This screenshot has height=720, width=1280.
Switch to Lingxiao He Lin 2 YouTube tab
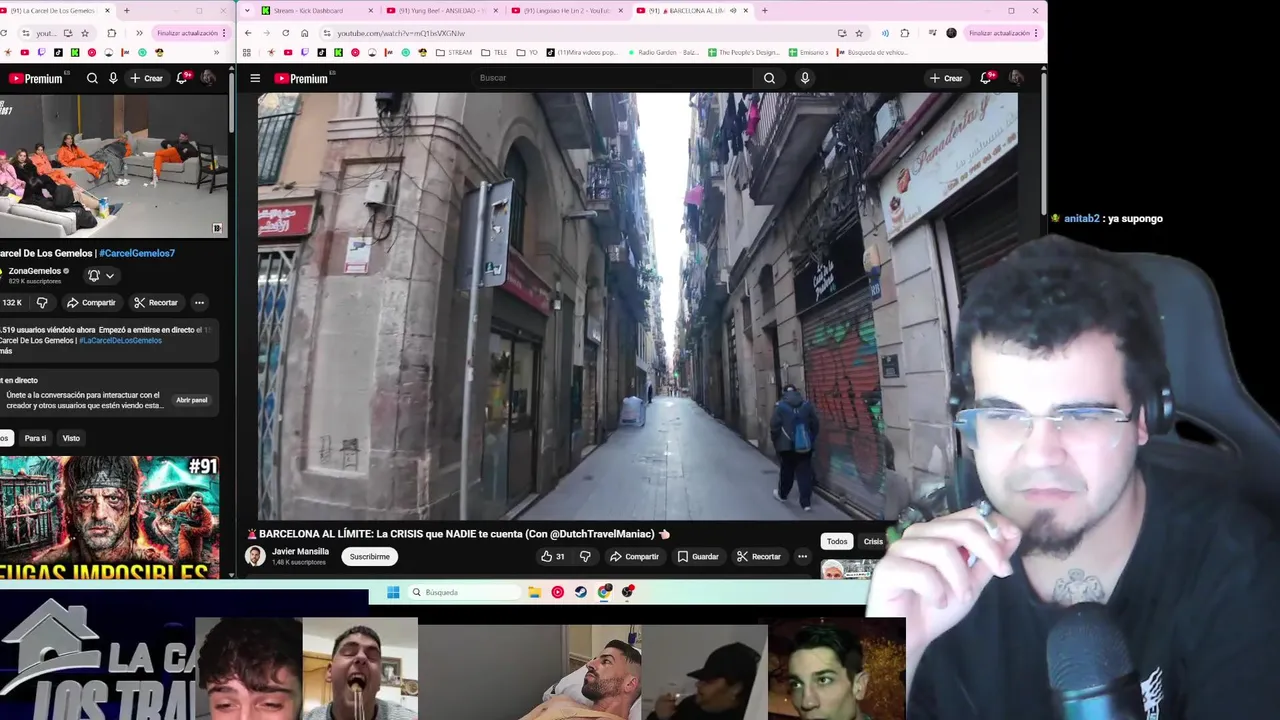(x=567, y=10)
